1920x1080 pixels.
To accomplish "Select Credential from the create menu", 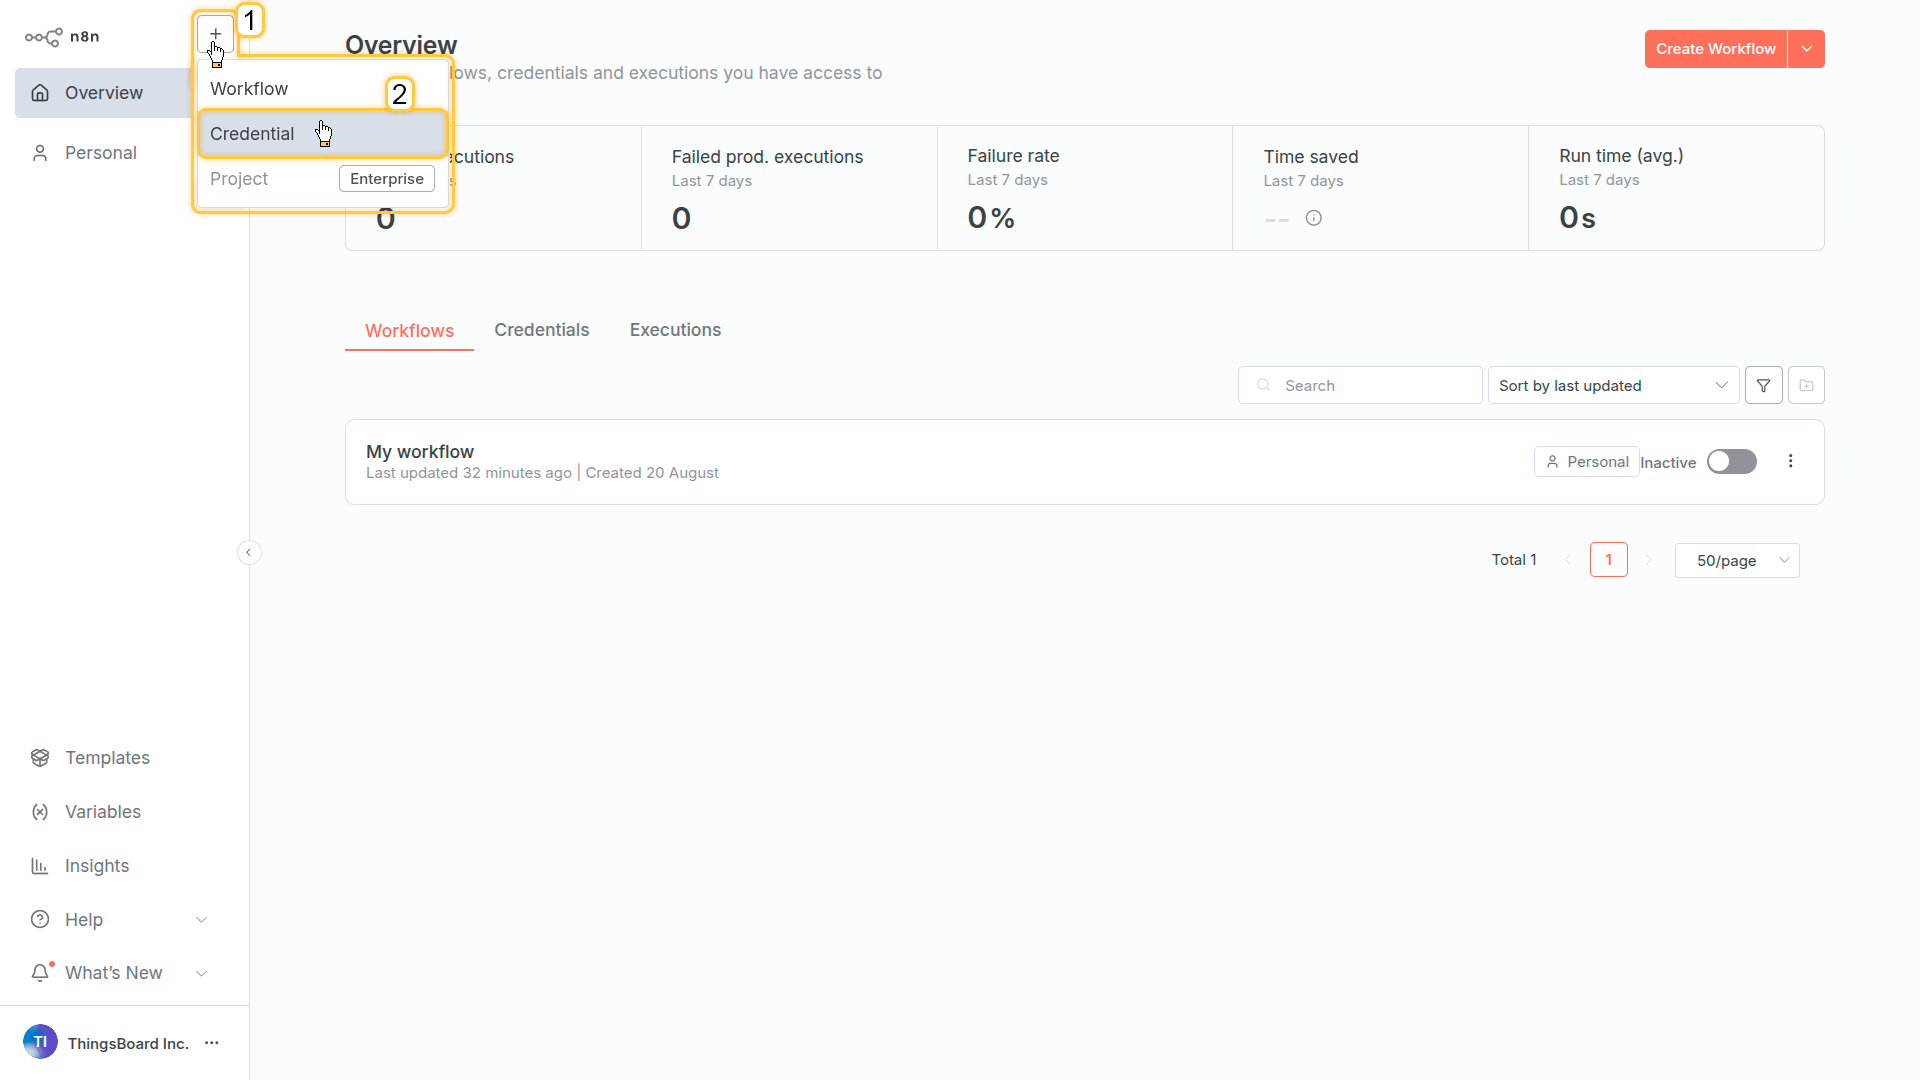I will tap(252, 134).
